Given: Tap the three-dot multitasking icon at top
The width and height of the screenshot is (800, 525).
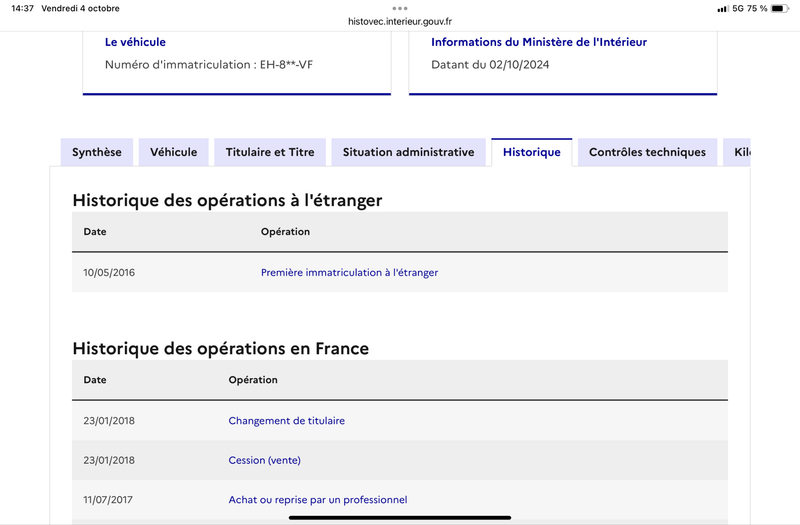Looking at the screenshot, I should click(x=400, y=8).
